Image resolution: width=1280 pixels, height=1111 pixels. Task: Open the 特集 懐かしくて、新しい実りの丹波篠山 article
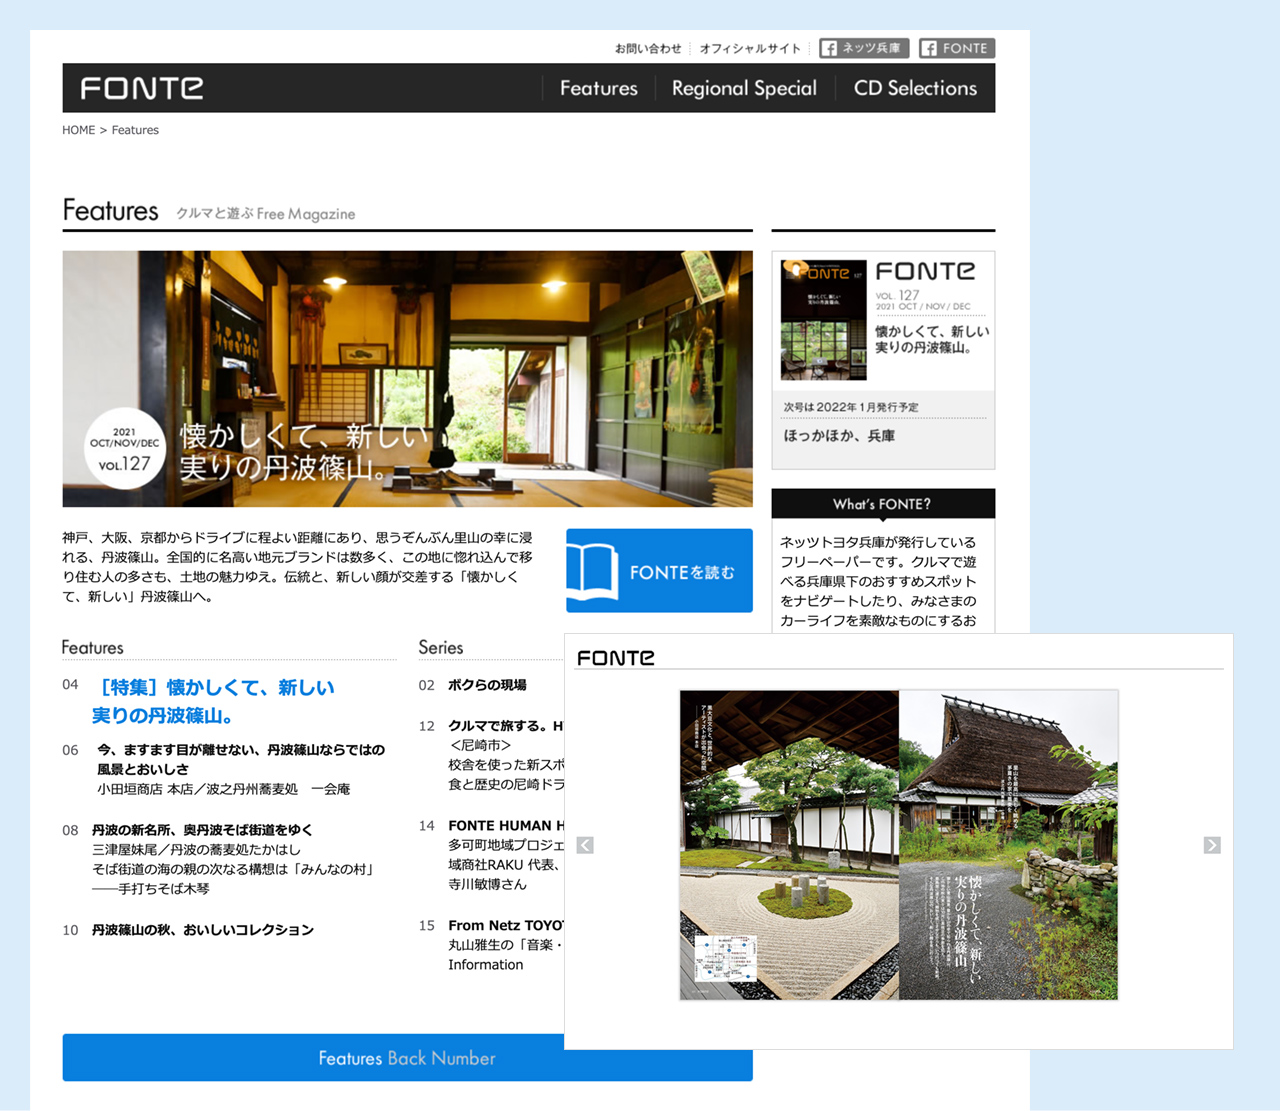pos(213,701)
